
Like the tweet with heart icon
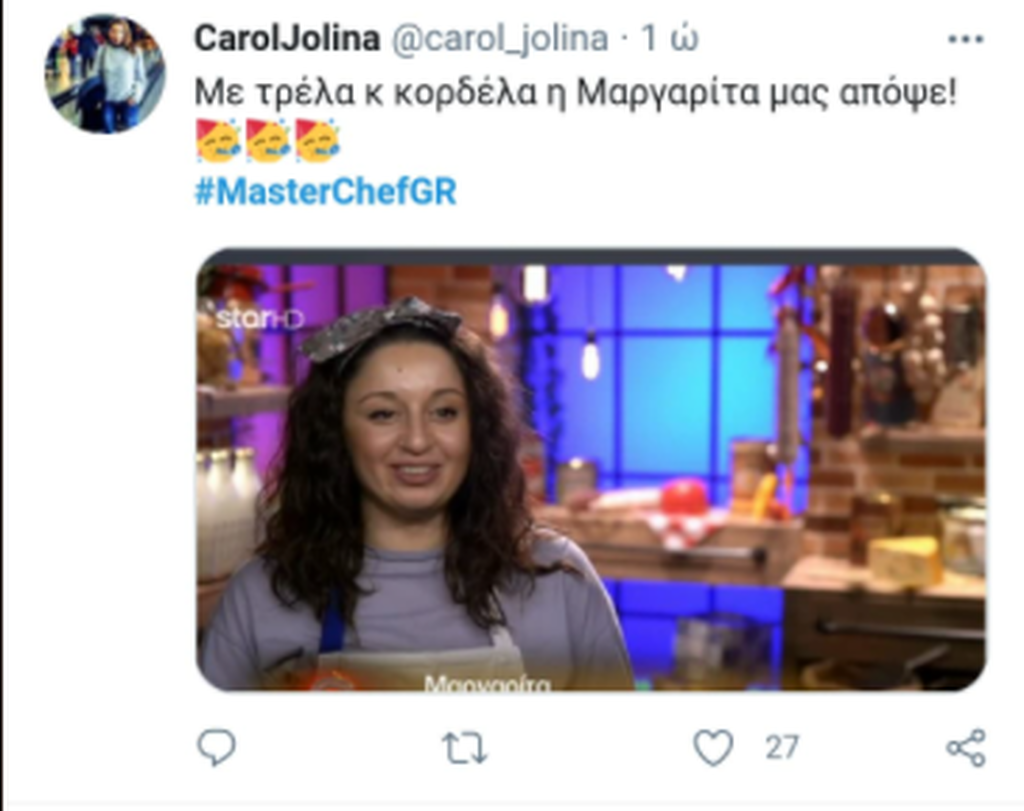point(712,748)
